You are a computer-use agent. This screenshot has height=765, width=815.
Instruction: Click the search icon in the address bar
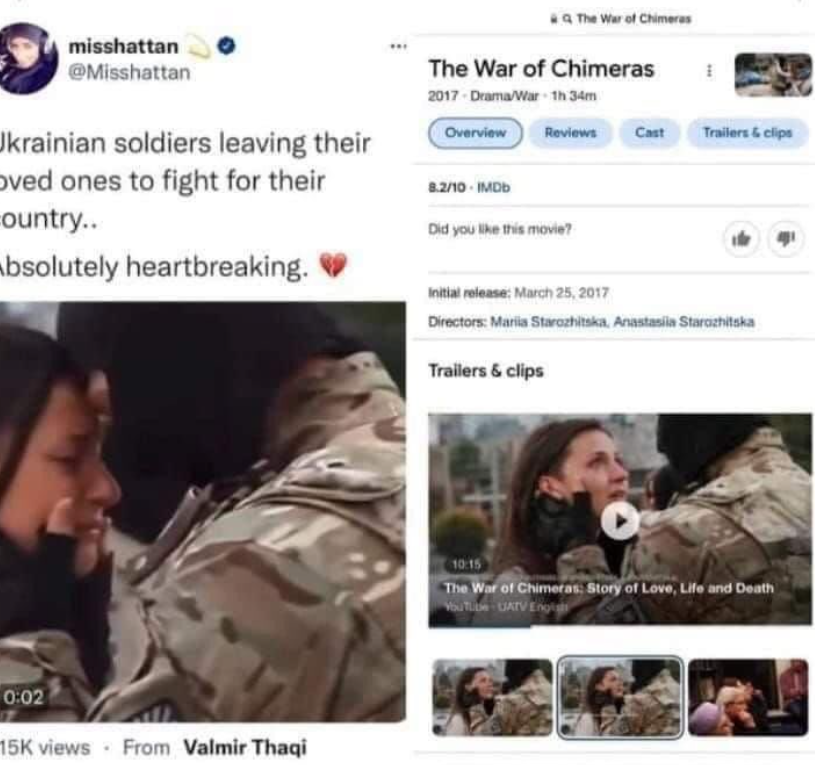pyautogui.click(x=568, y=19)
